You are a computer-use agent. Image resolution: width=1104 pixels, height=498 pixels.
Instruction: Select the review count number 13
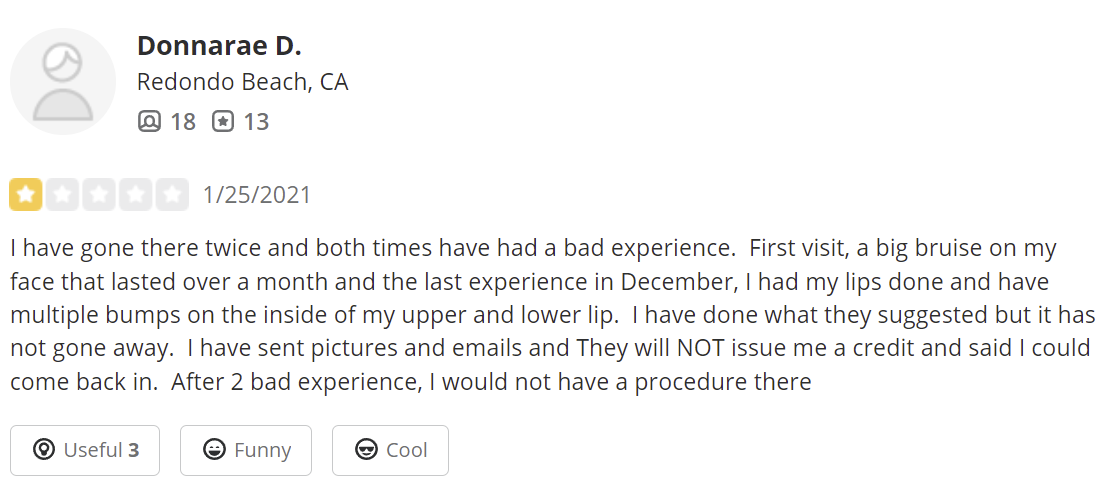(x=257, y=122)
